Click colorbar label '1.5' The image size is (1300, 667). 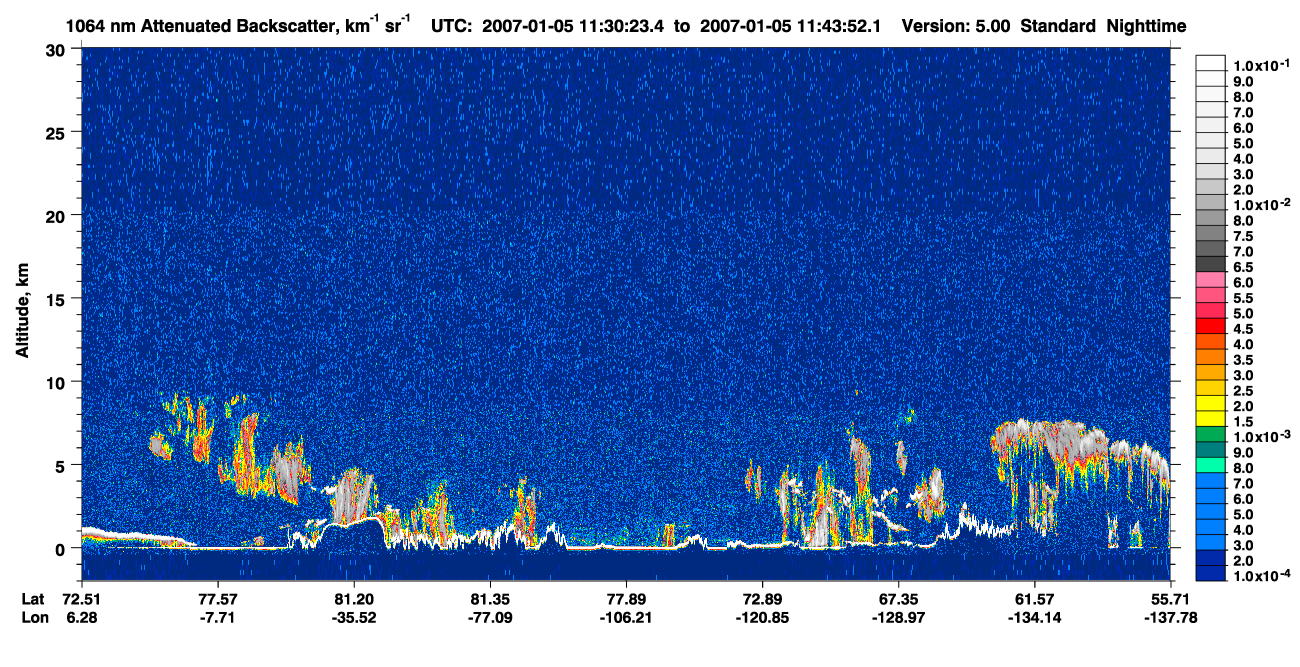click(x=1244, y=421)
